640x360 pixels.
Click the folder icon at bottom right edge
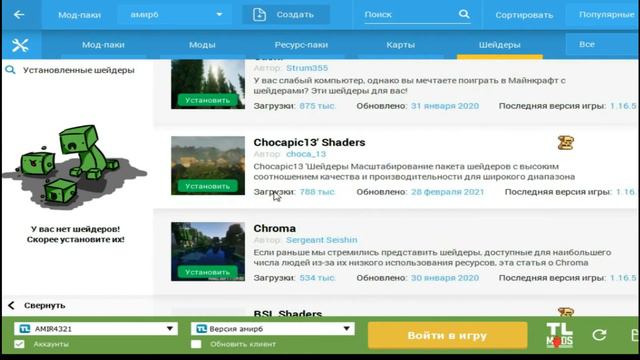(x=635, y=335)
